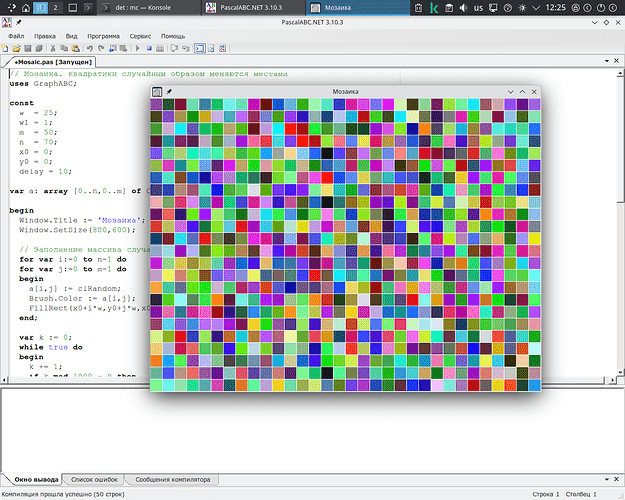The width and height of the screenshot is (625, 500).
Task: Open the Программа menu
Action: coord(103,36)
